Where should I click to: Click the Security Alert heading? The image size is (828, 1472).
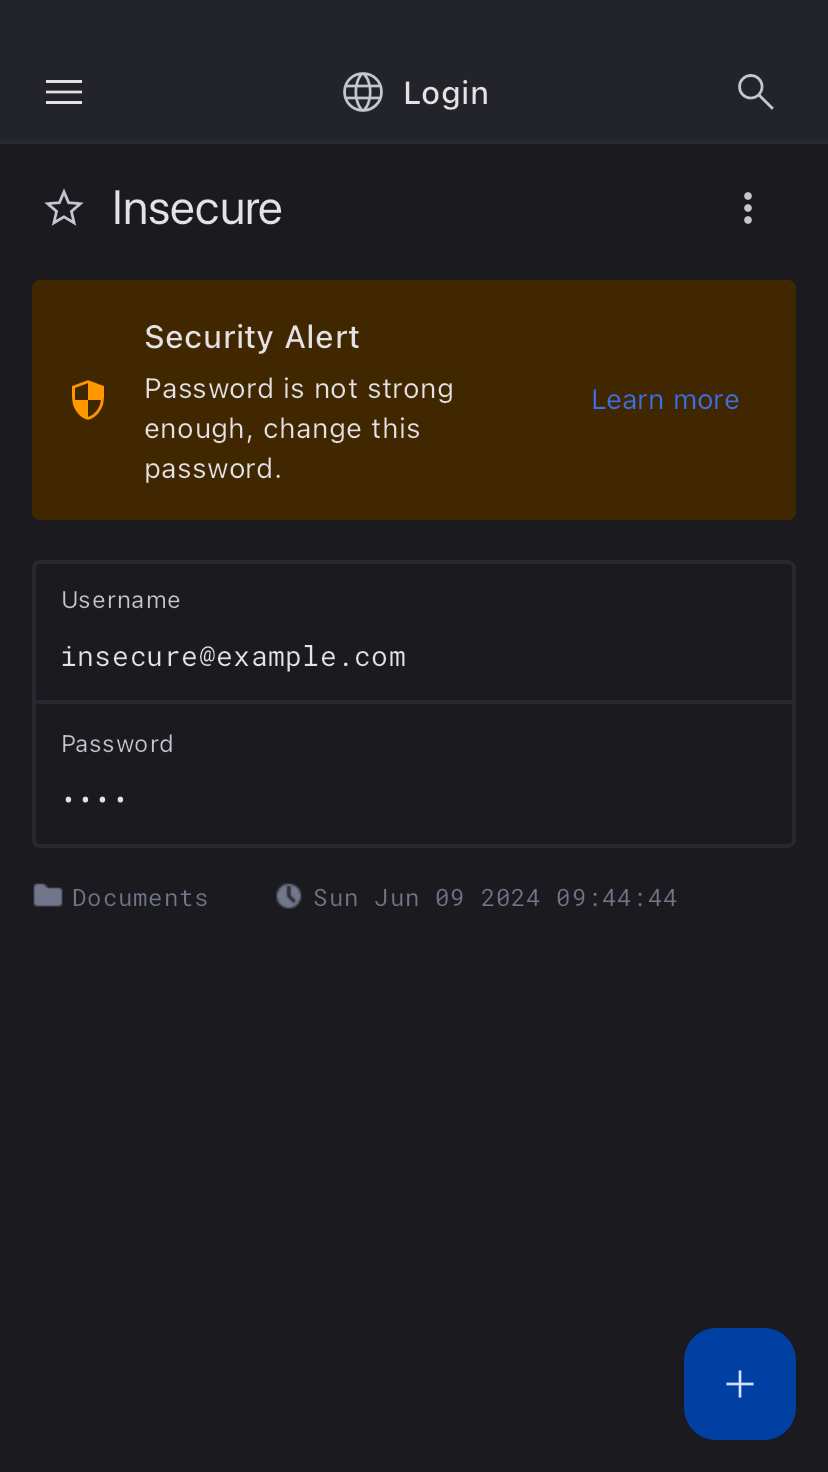(x=252, y=338)
